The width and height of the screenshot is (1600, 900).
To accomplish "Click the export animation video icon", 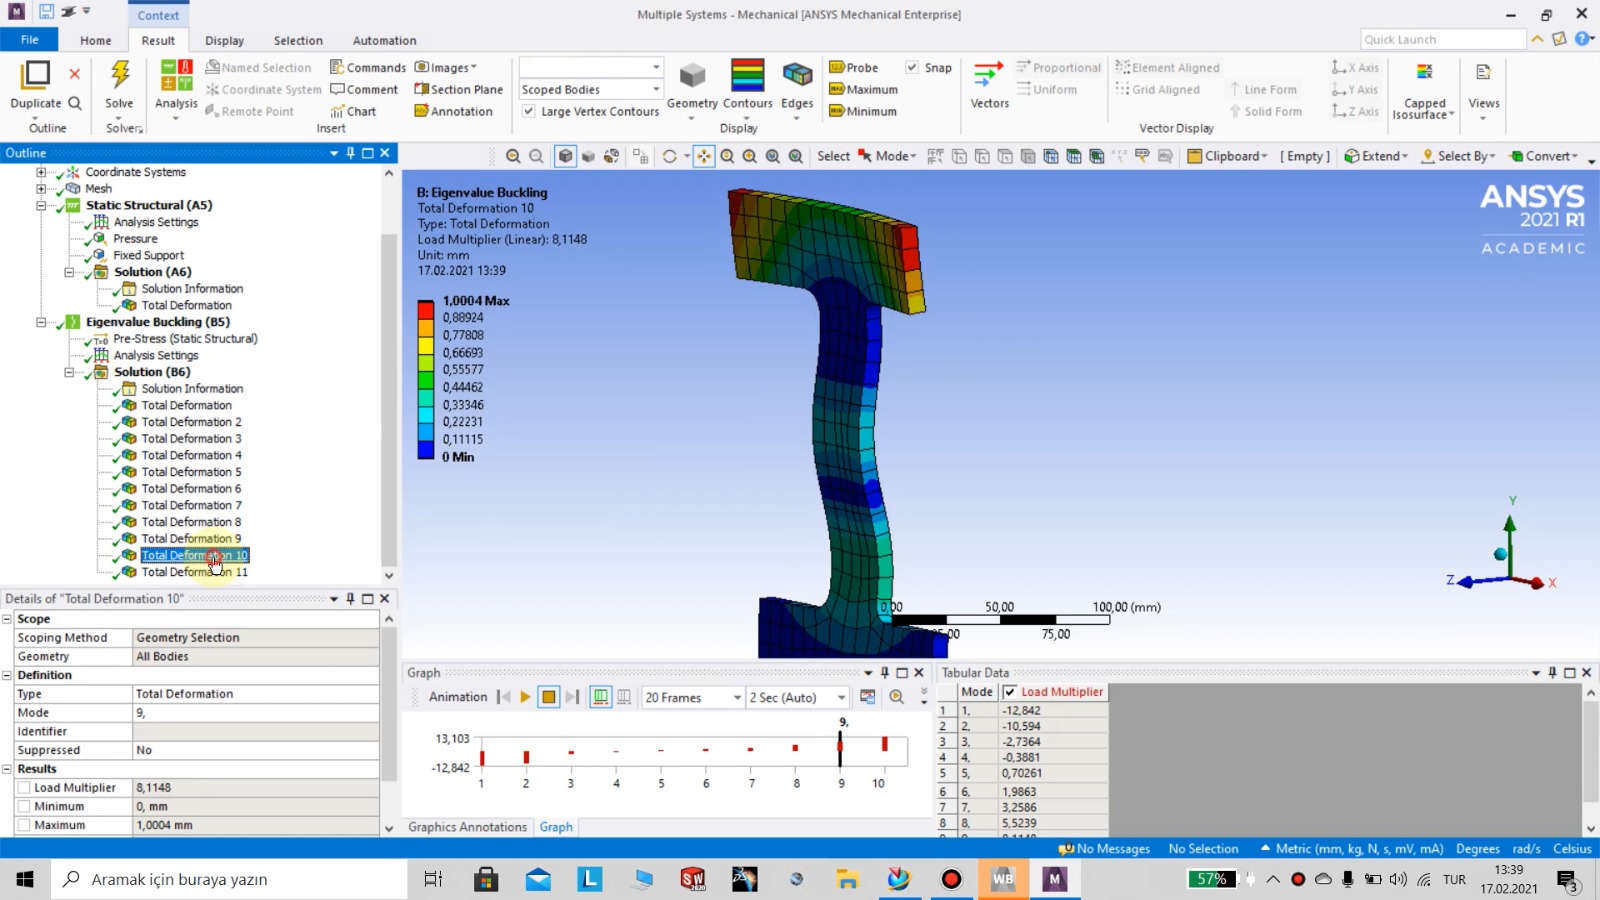I will [867, 697].
